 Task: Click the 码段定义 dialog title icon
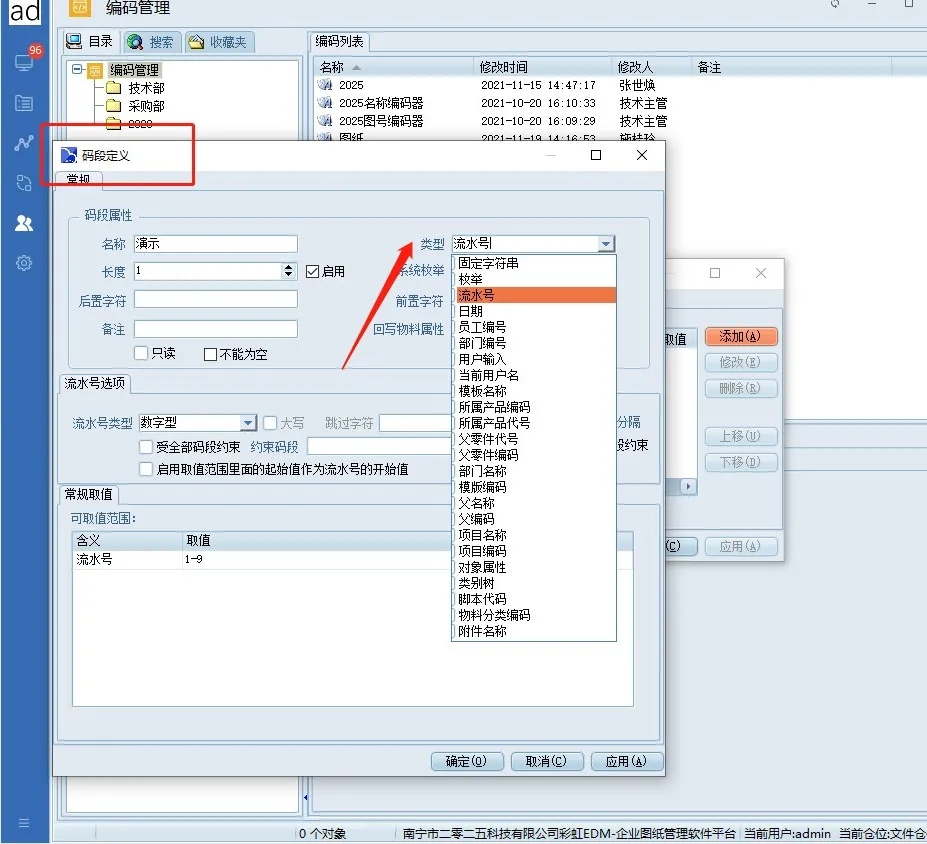coord(69,155)
